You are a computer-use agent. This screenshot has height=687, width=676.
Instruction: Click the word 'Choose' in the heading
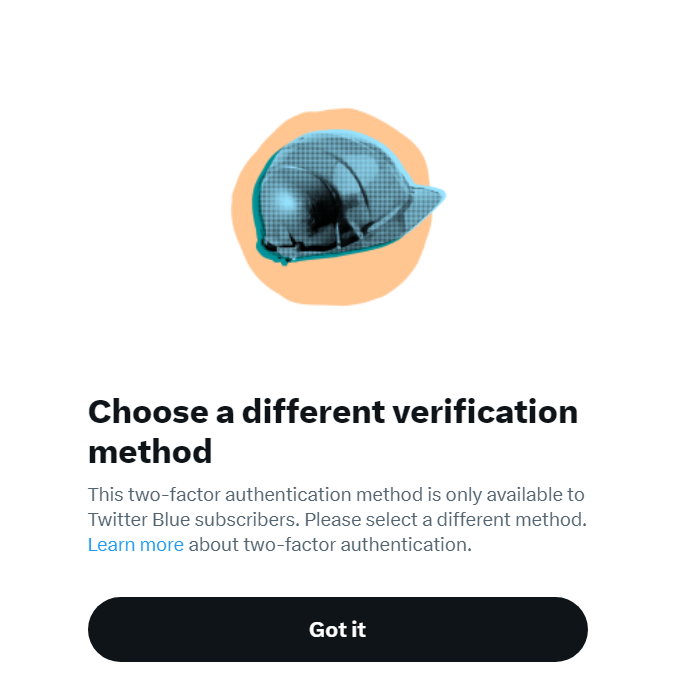point(148,412)
